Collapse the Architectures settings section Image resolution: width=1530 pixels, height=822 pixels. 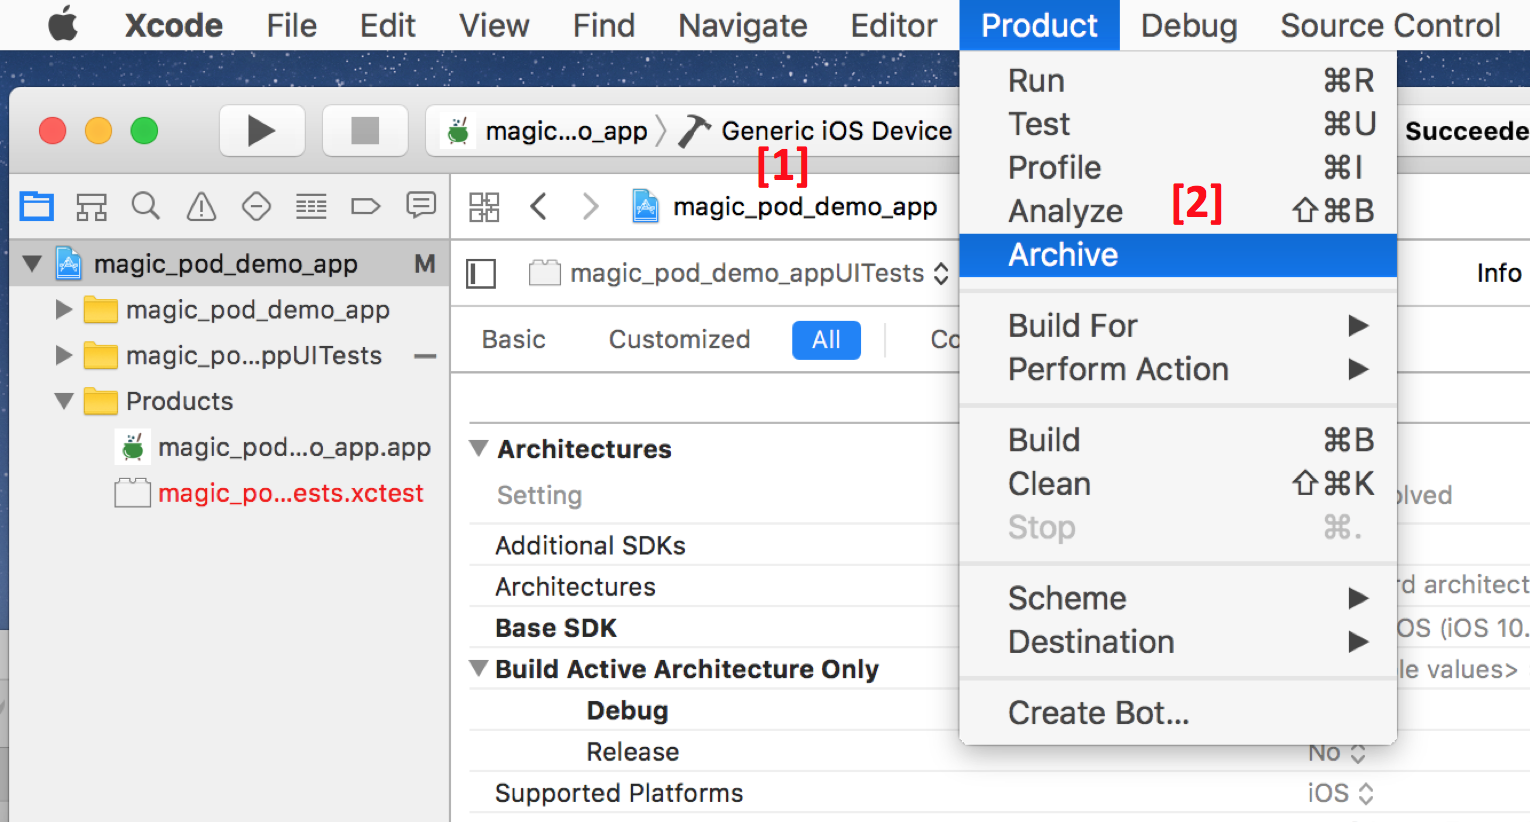click(479, 448)
